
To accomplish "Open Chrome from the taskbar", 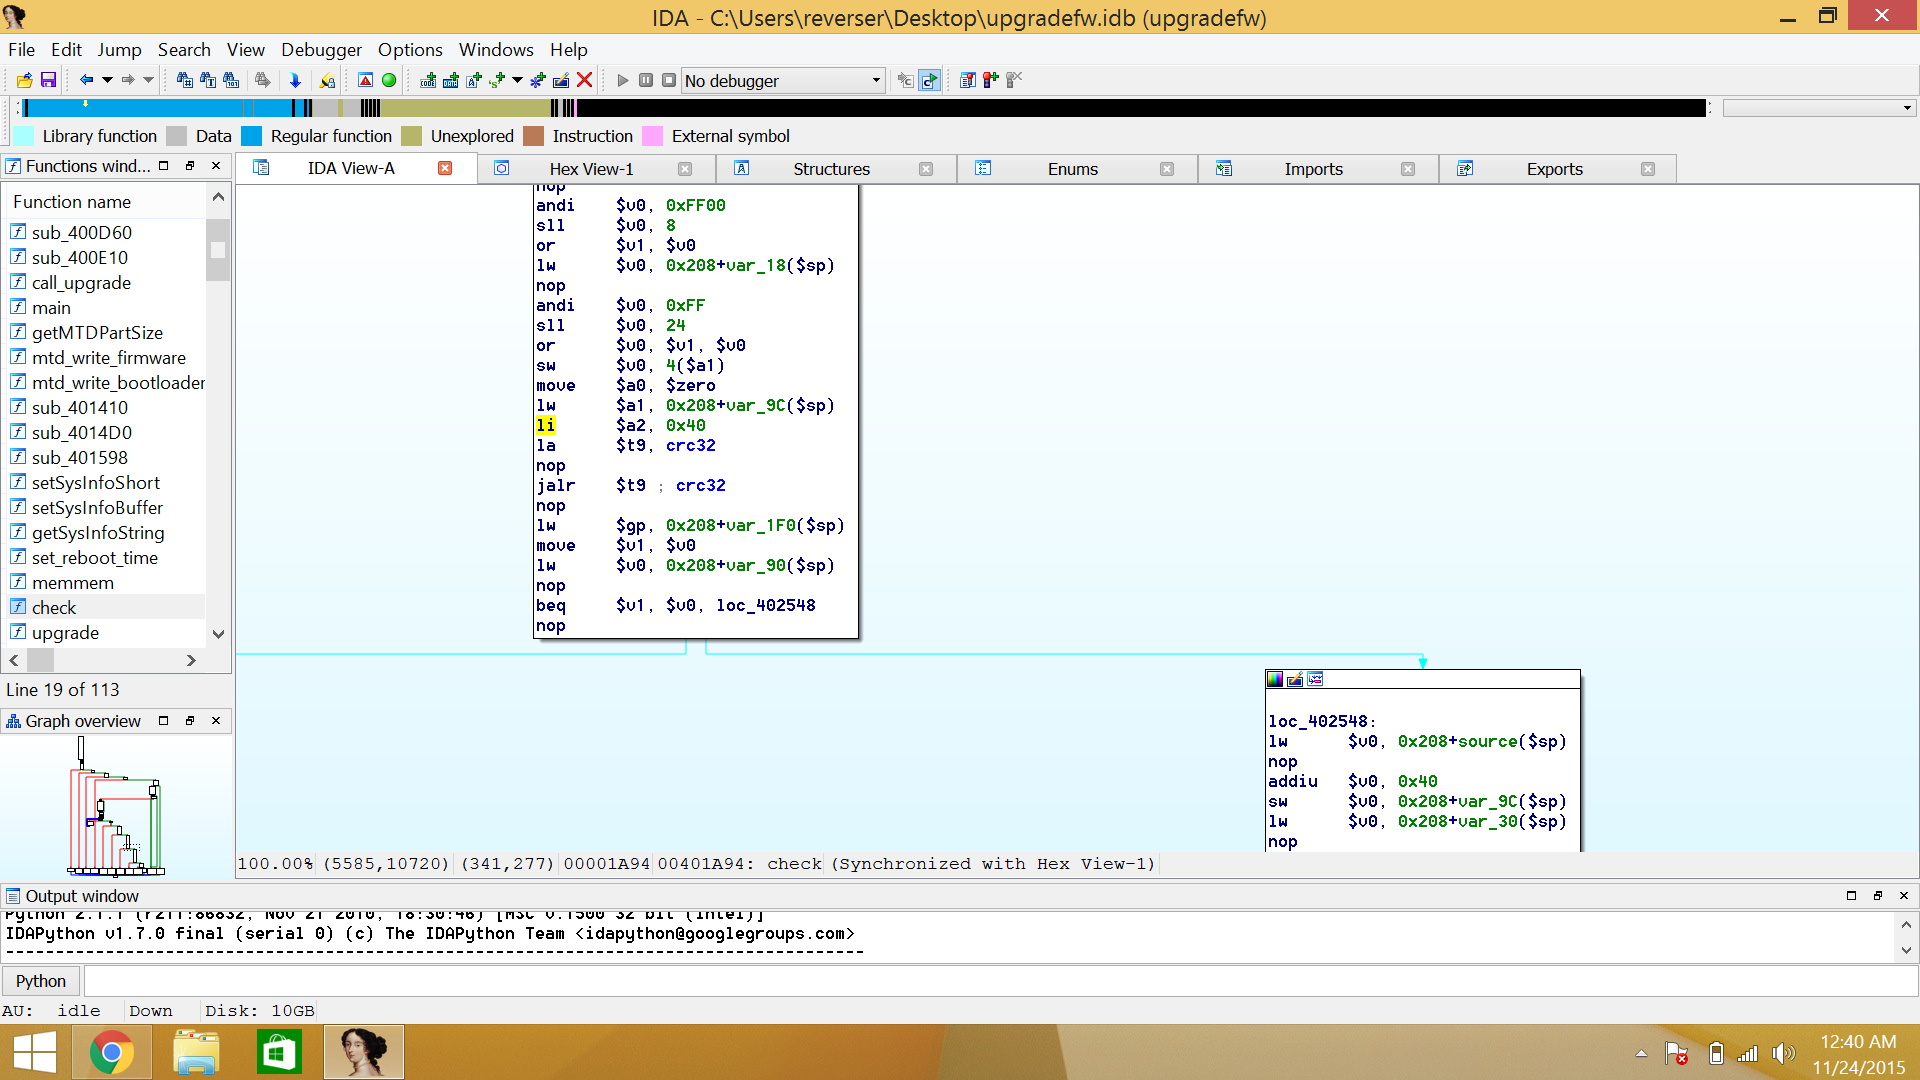I will coord(112,1052).
